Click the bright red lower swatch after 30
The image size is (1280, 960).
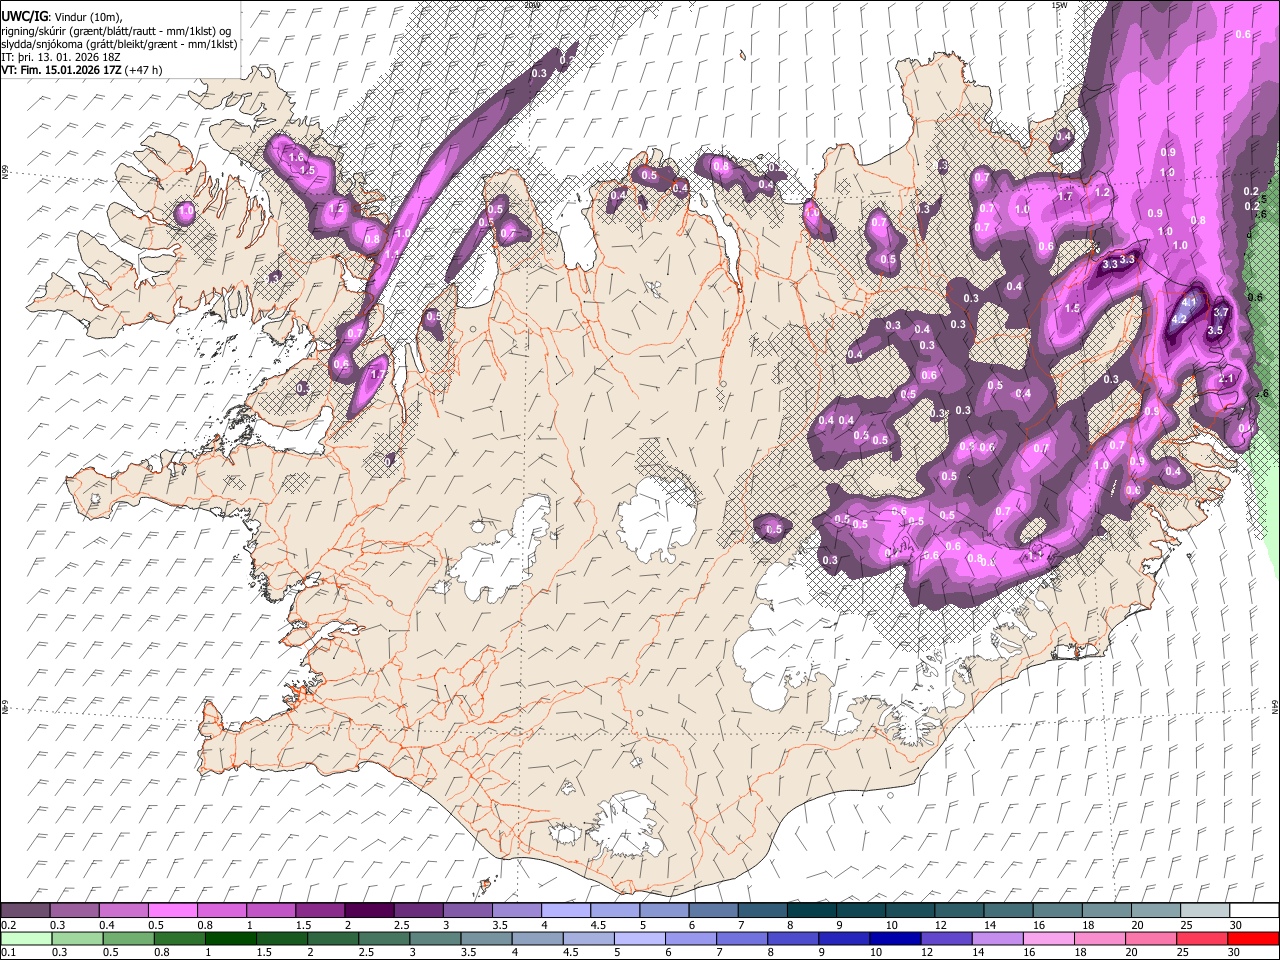(1253, 939)
